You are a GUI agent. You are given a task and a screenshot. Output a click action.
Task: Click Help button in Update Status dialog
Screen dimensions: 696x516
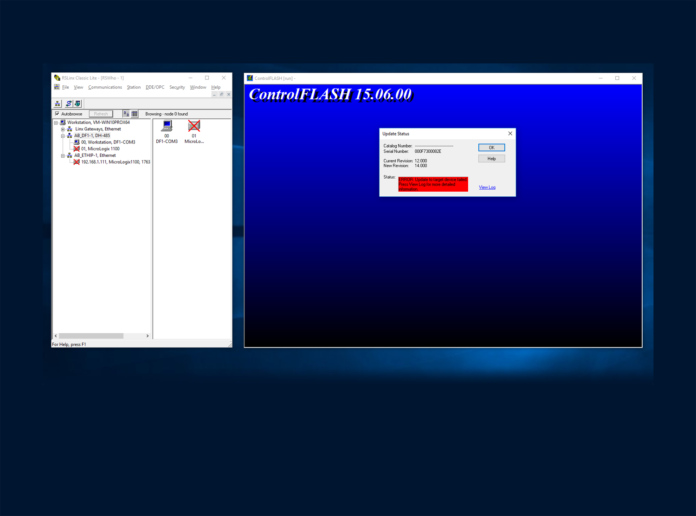coord(491,158)
